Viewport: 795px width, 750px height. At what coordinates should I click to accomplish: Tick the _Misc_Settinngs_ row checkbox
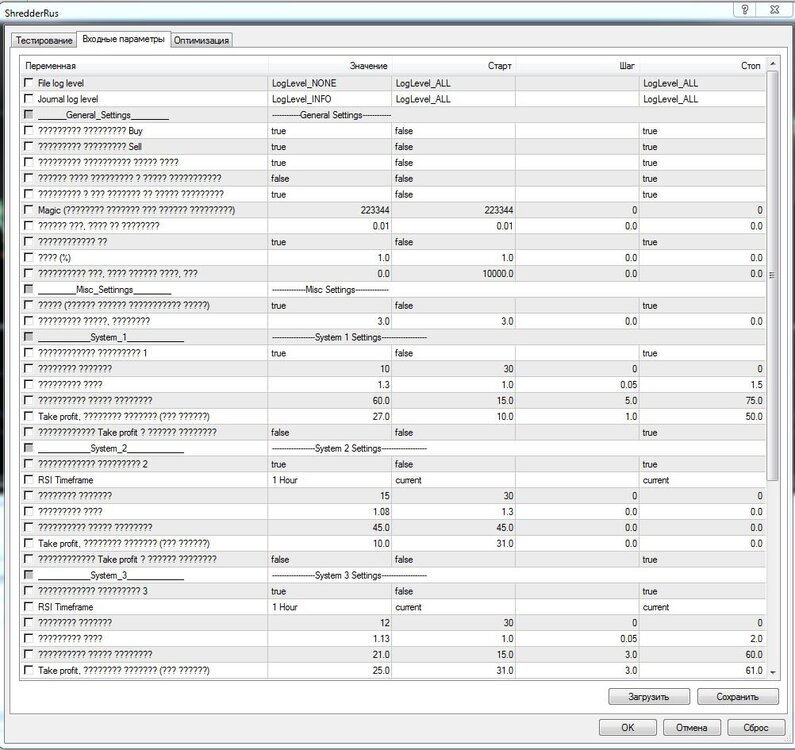click(x=29, y=289)
